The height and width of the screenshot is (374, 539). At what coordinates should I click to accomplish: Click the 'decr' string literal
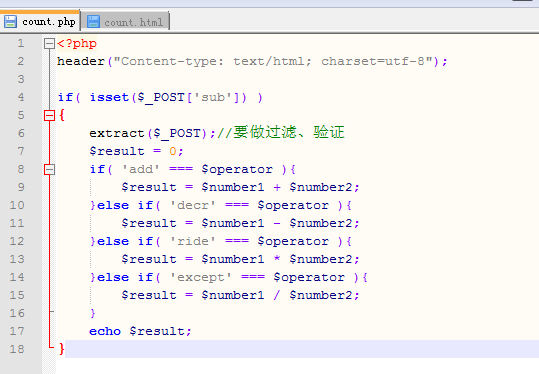click(193, 205)
